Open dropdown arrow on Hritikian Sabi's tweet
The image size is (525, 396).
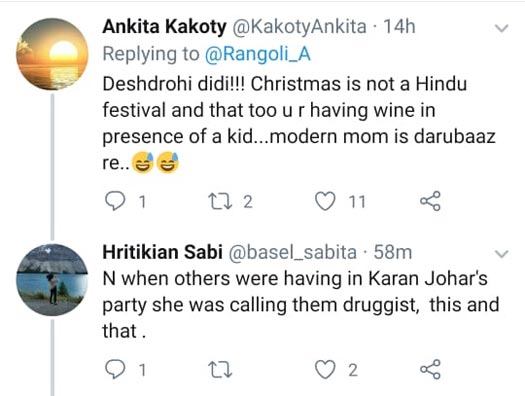point(502,254)
